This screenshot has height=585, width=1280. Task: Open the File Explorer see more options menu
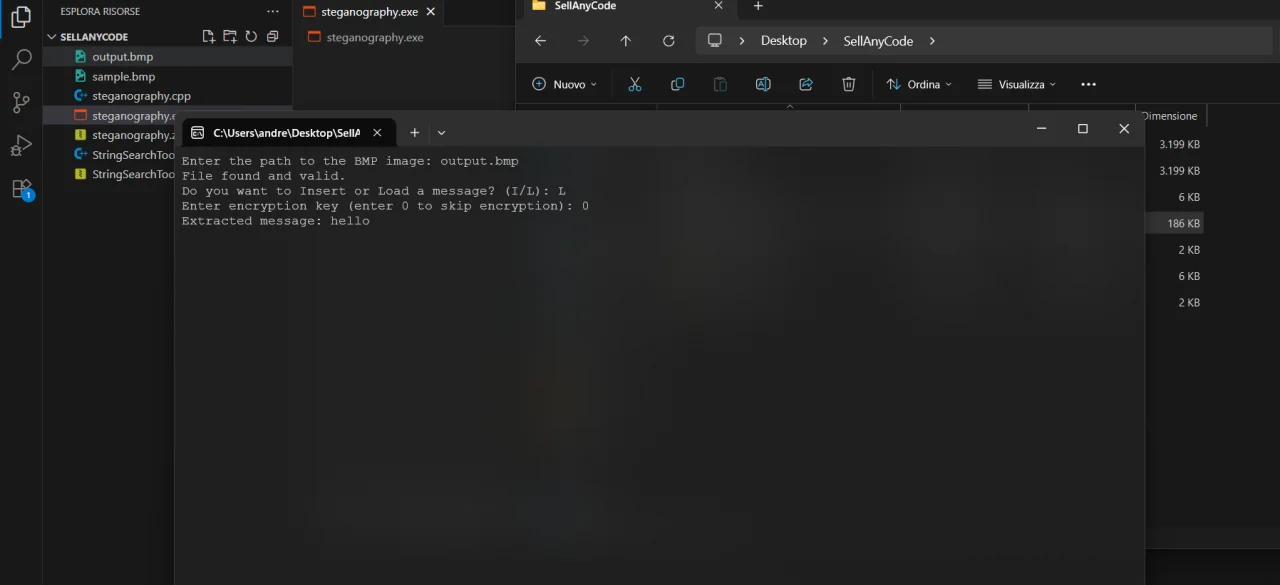[1088, 84]
